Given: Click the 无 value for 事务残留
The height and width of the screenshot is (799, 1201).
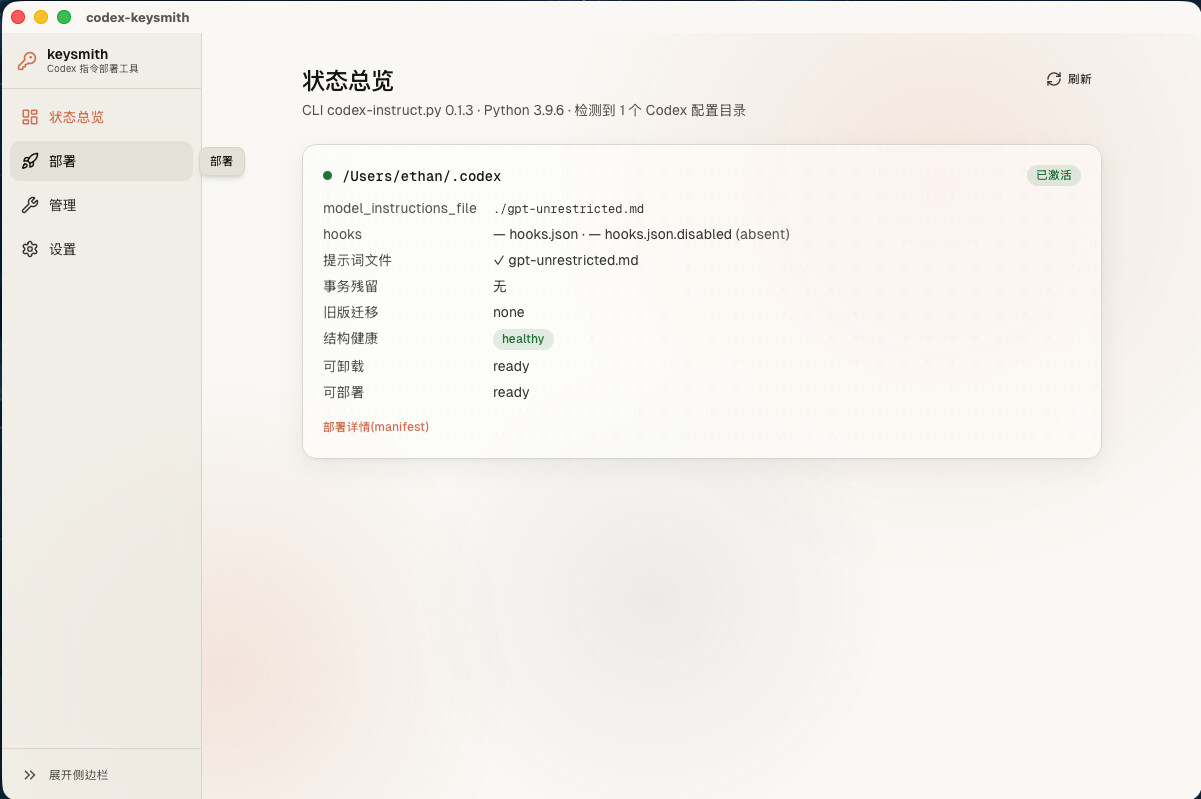Looking at the screenshot, I should coord(500,286).
